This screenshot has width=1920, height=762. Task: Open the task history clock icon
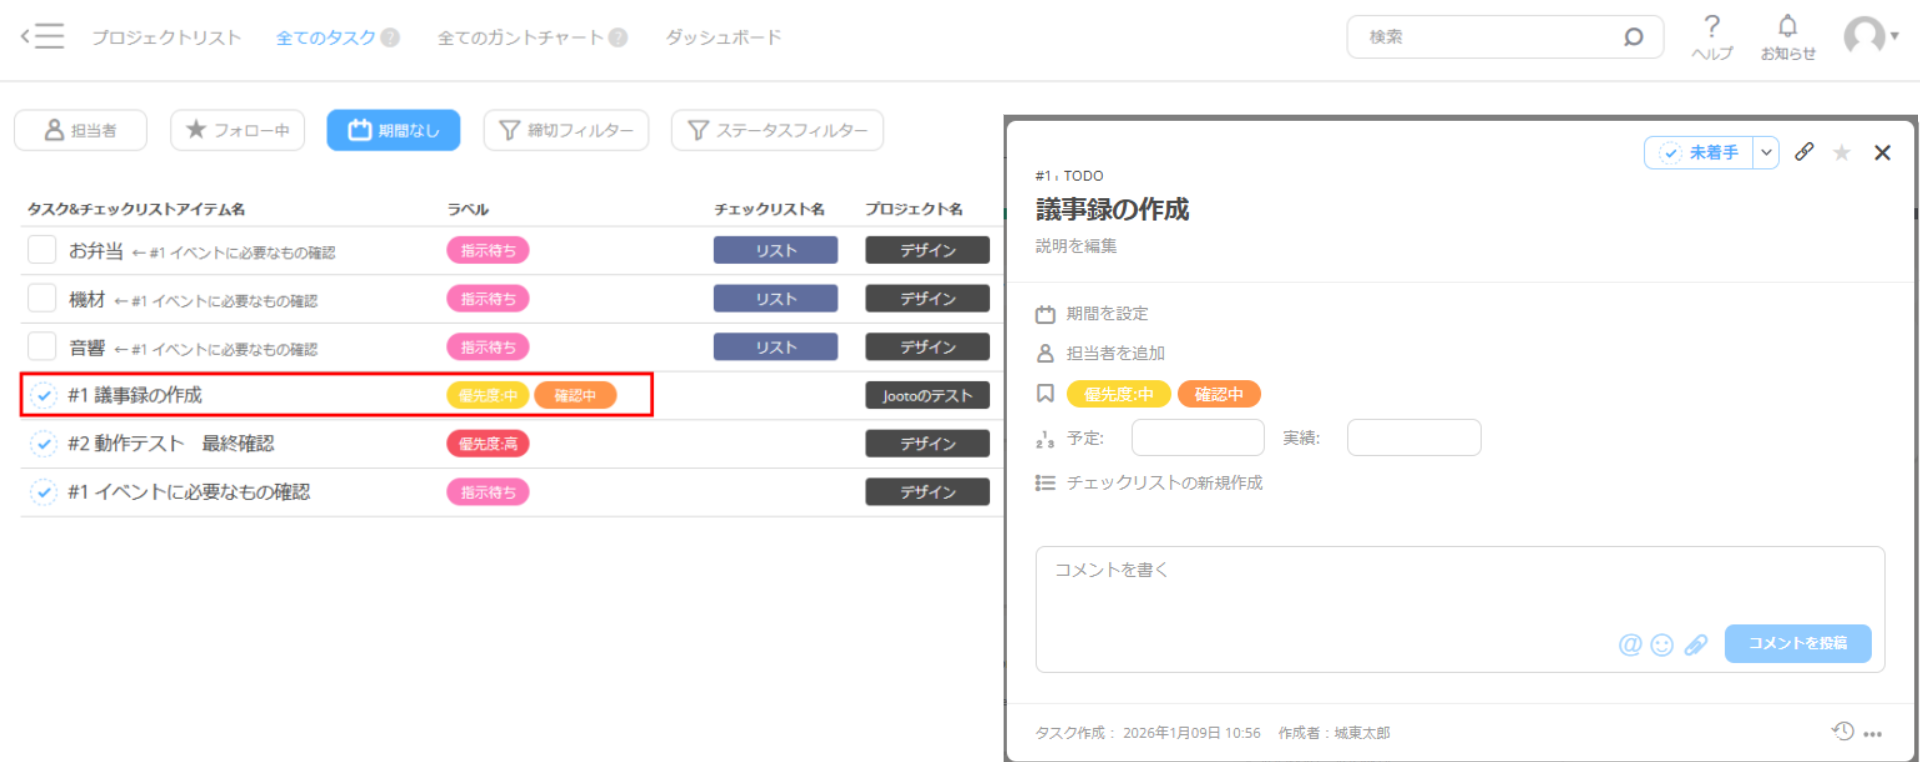tap(1842, 731)
